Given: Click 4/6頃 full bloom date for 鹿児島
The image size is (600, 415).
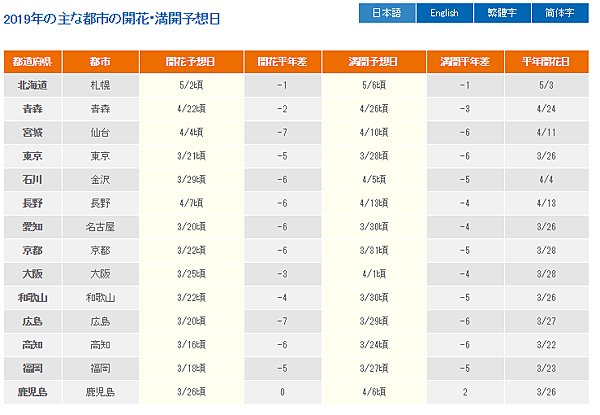Looking at the screenshot, I should point(374,392).
